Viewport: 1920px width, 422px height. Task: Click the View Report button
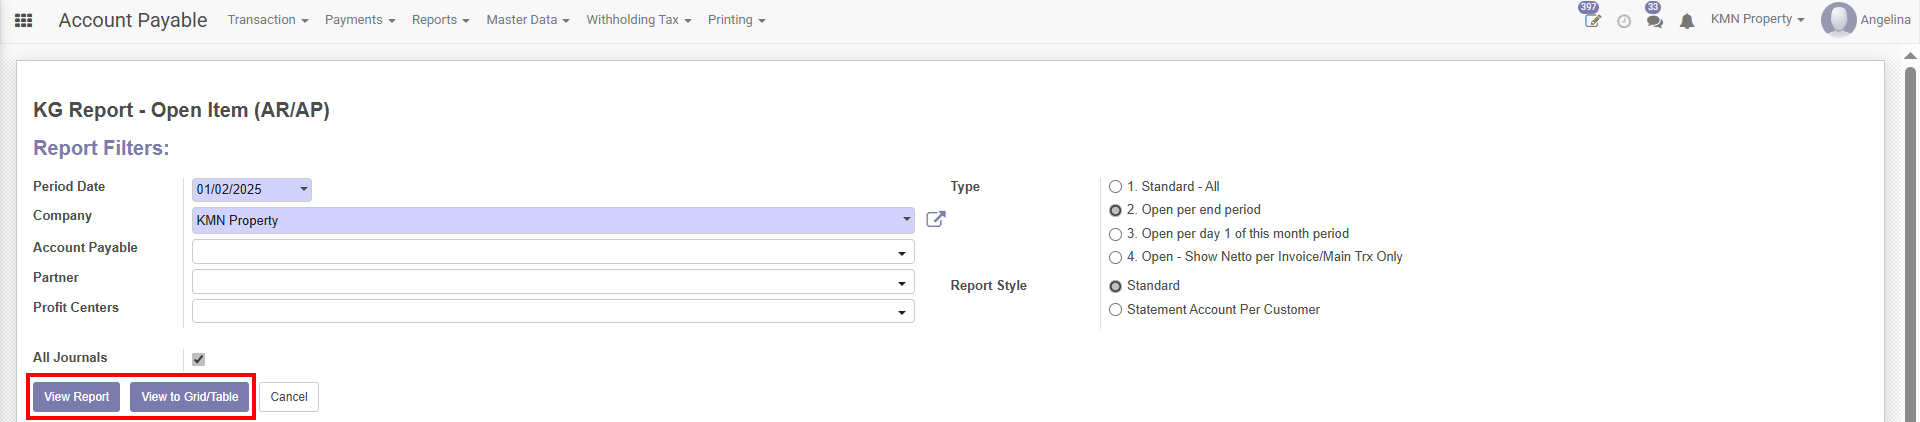[77, 397]
